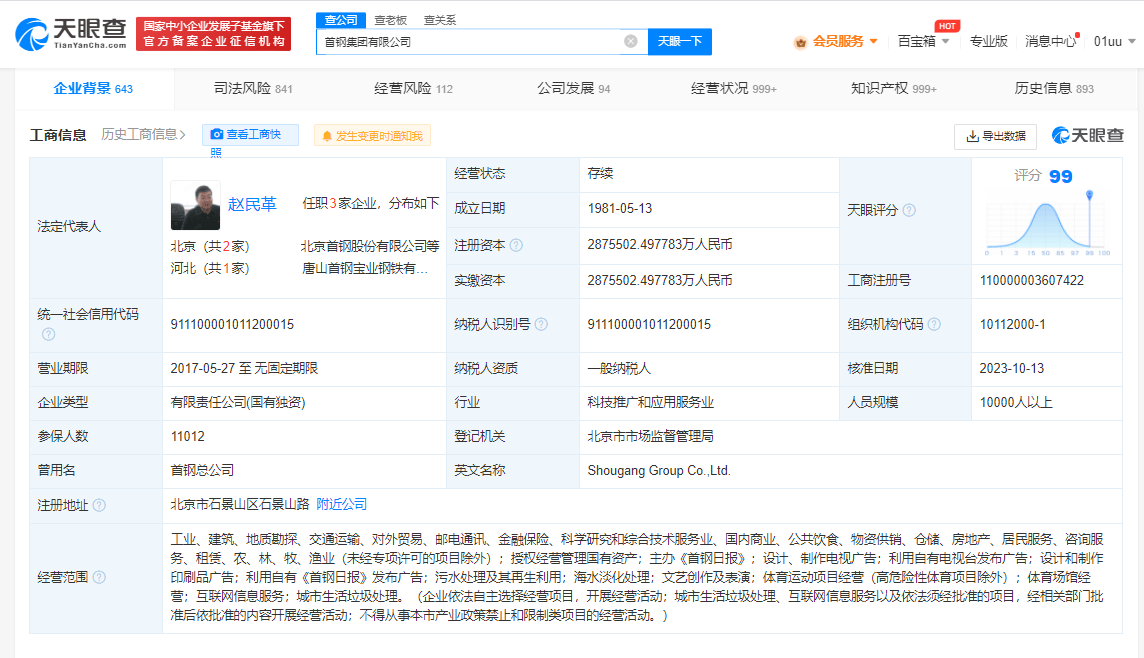
Task: Click help icon beside 经营范围
Action: [x=99, y=577]
